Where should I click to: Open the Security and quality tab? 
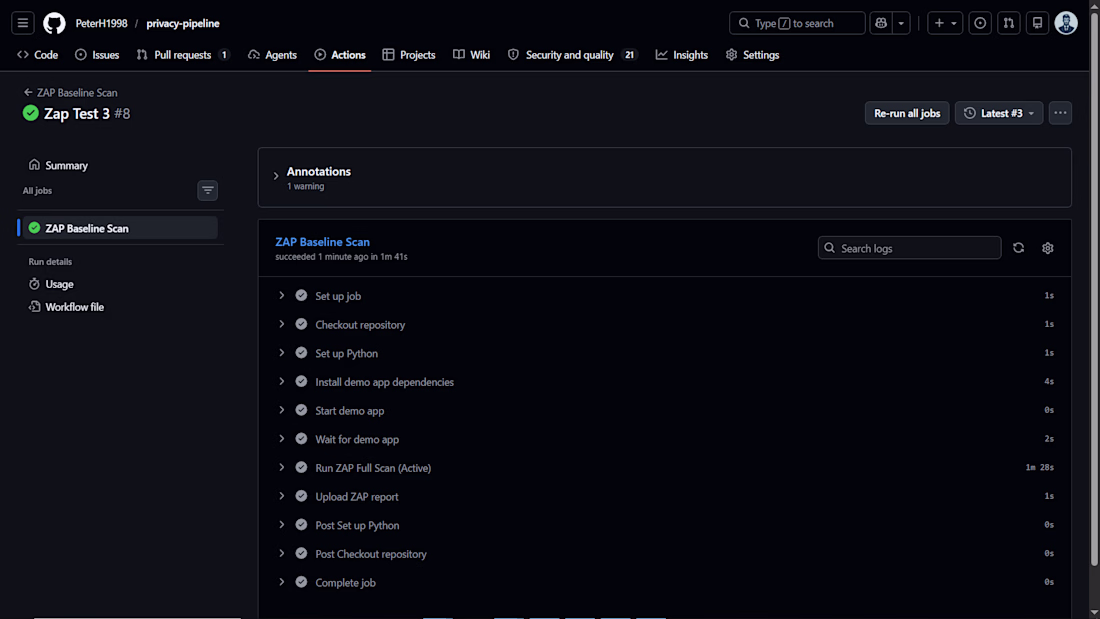pos(572,55)
